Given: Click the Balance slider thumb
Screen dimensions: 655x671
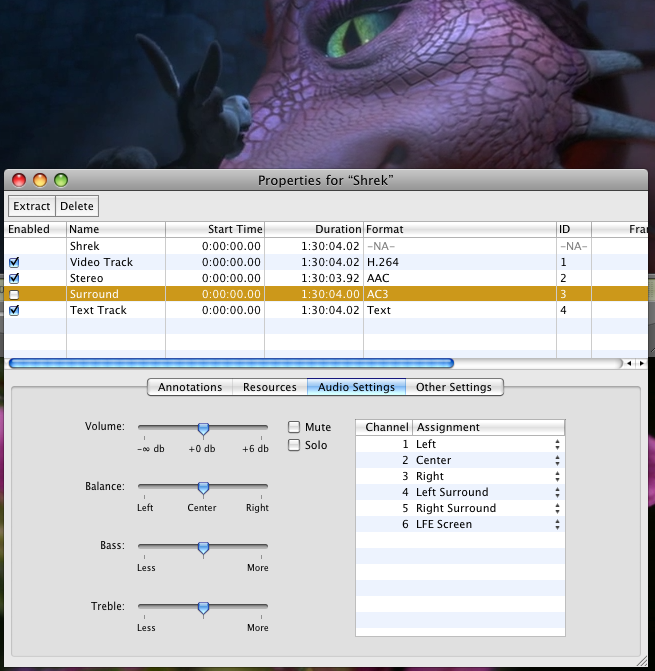Looking at the screenshot, I should click(x=203, y=488).
